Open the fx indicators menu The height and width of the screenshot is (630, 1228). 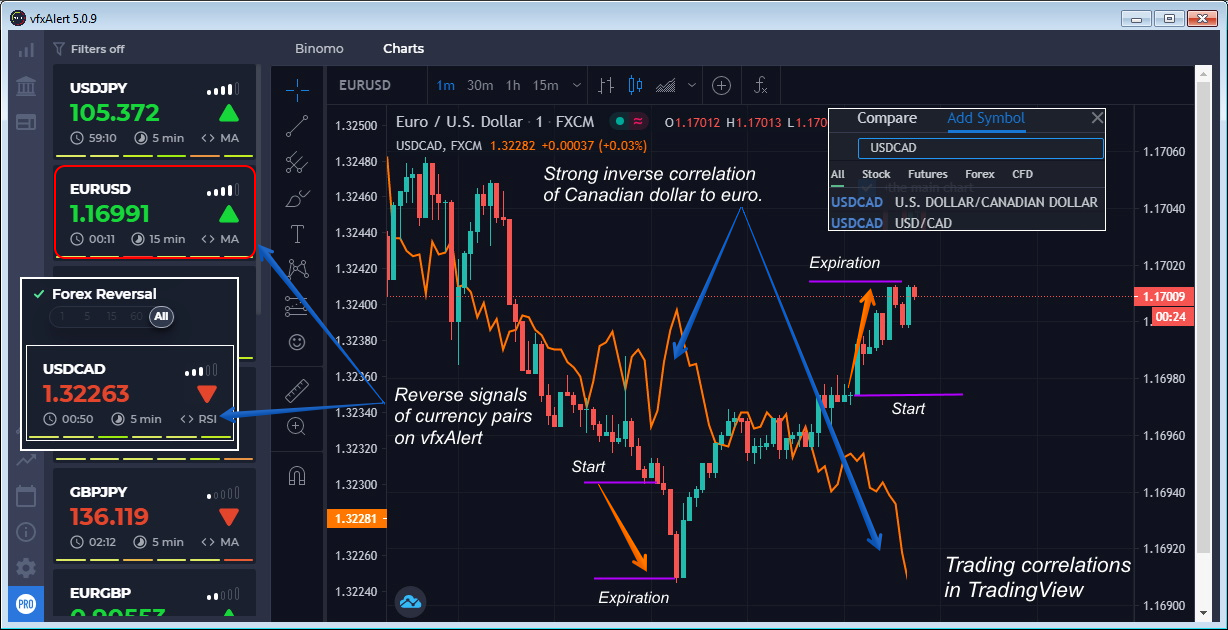761,85
